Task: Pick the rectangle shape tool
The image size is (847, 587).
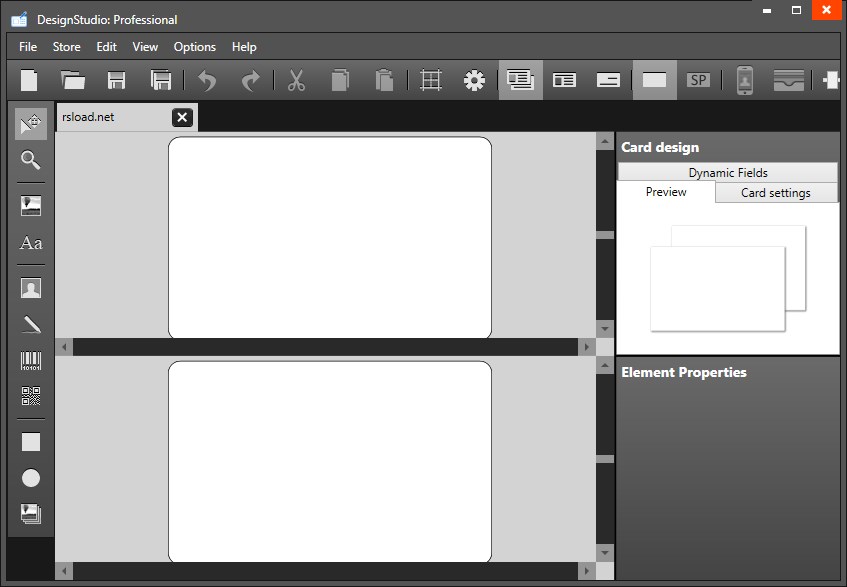Action: coord(30,441)
